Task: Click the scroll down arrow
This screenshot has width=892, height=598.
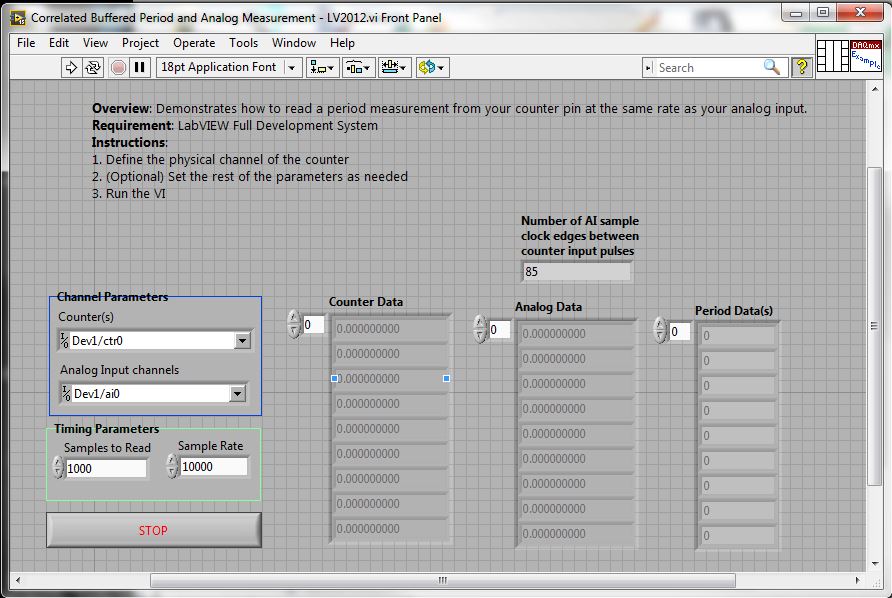Action: tap(874, 563)
